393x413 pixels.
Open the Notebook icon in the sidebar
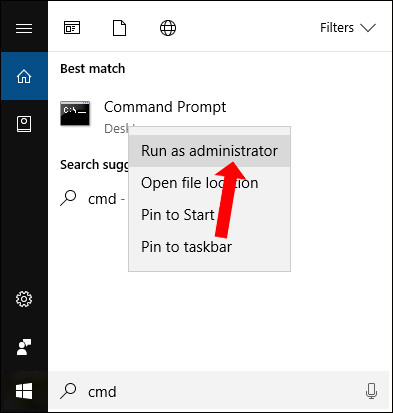click(24, 124)
